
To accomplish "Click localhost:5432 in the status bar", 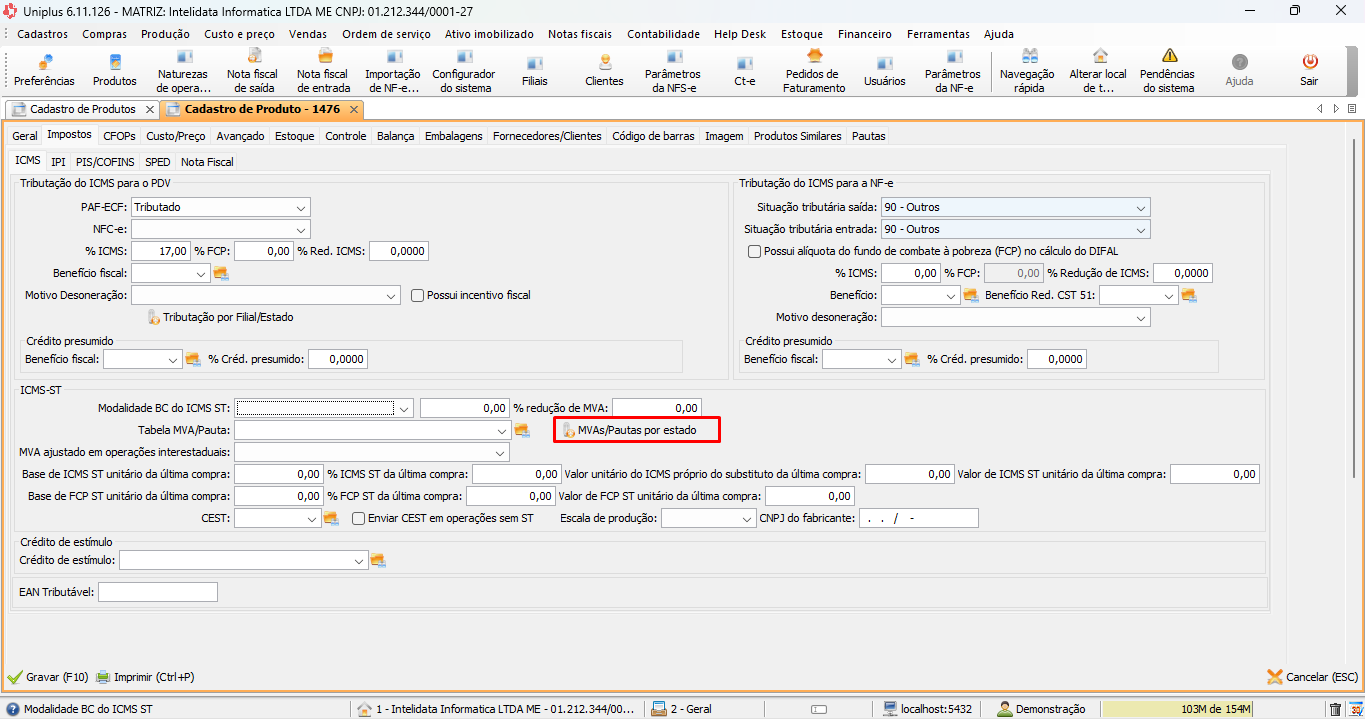I will (x=927, y=709).
